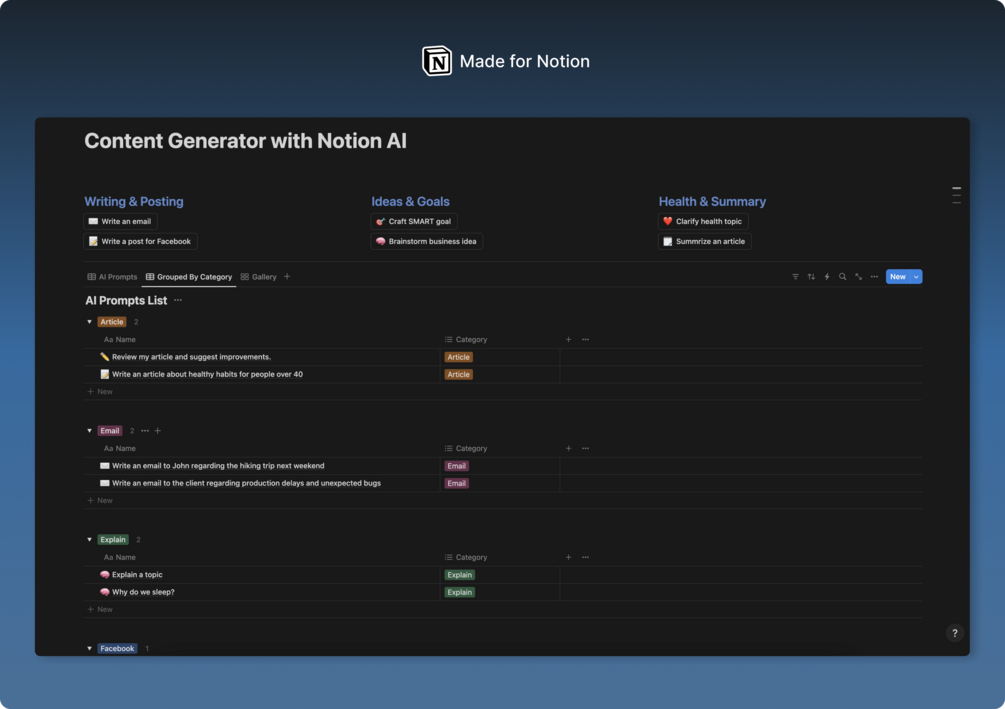1005x709 pixels.
Task: Click the database search magnifier icon
Action: [843, 277]
